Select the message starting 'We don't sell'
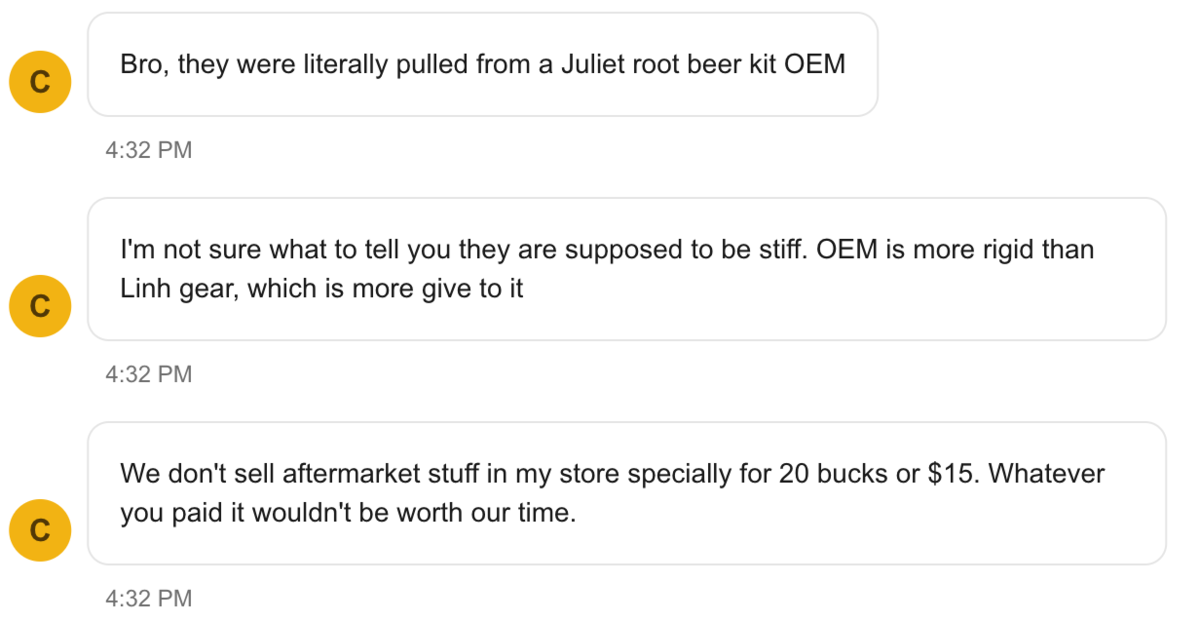Image resolution: width=1200 pixels, height=622 pixels. click(626, 493)
